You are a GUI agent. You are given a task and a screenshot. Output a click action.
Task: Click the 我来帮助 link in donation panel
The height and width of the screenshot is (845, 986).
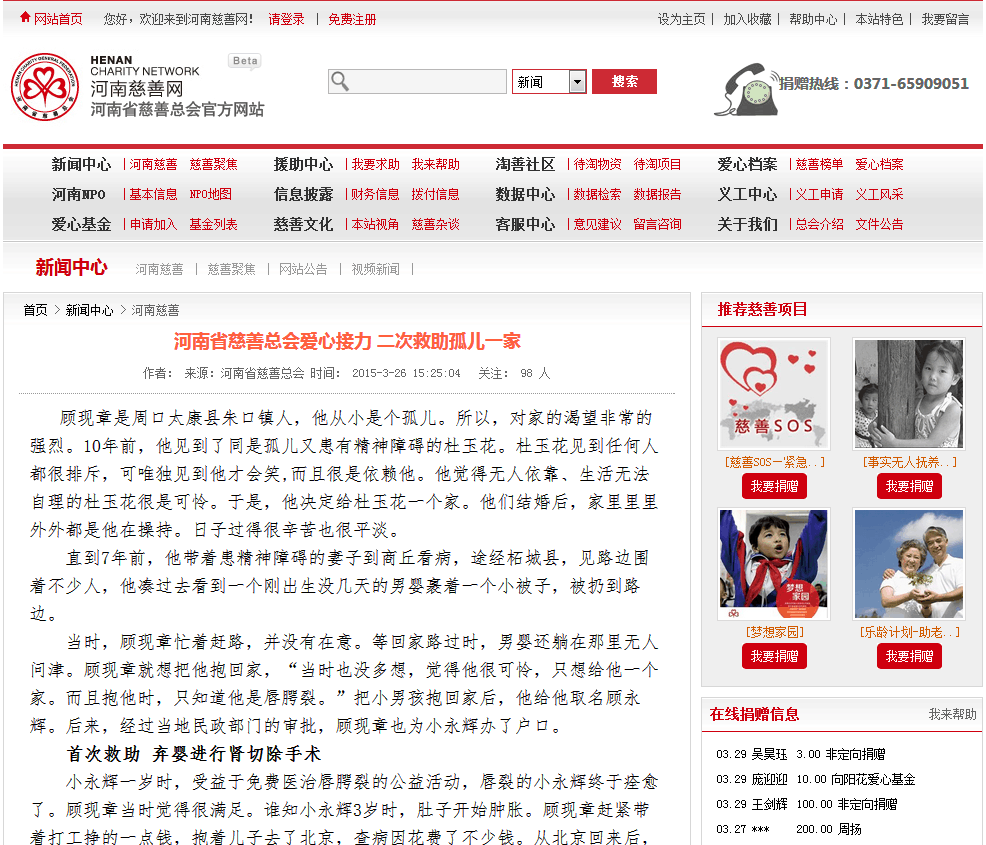coord(952,714)
